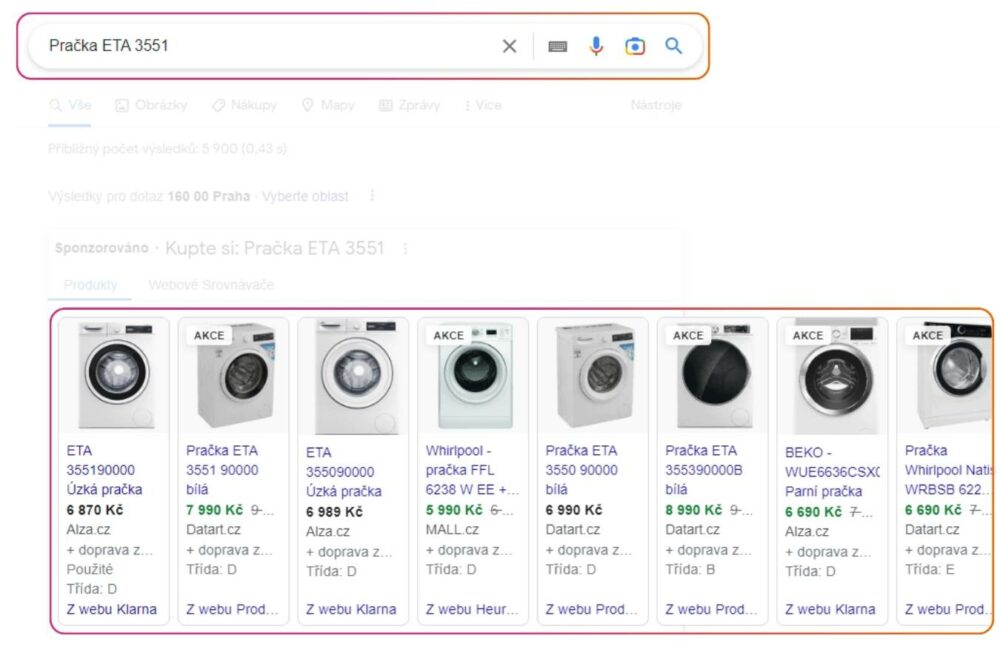The width and height of the screenshot is (1000, 667).
Task: Click the Whirlpool FFL 6238 washer image
Action: coord(474,375)
